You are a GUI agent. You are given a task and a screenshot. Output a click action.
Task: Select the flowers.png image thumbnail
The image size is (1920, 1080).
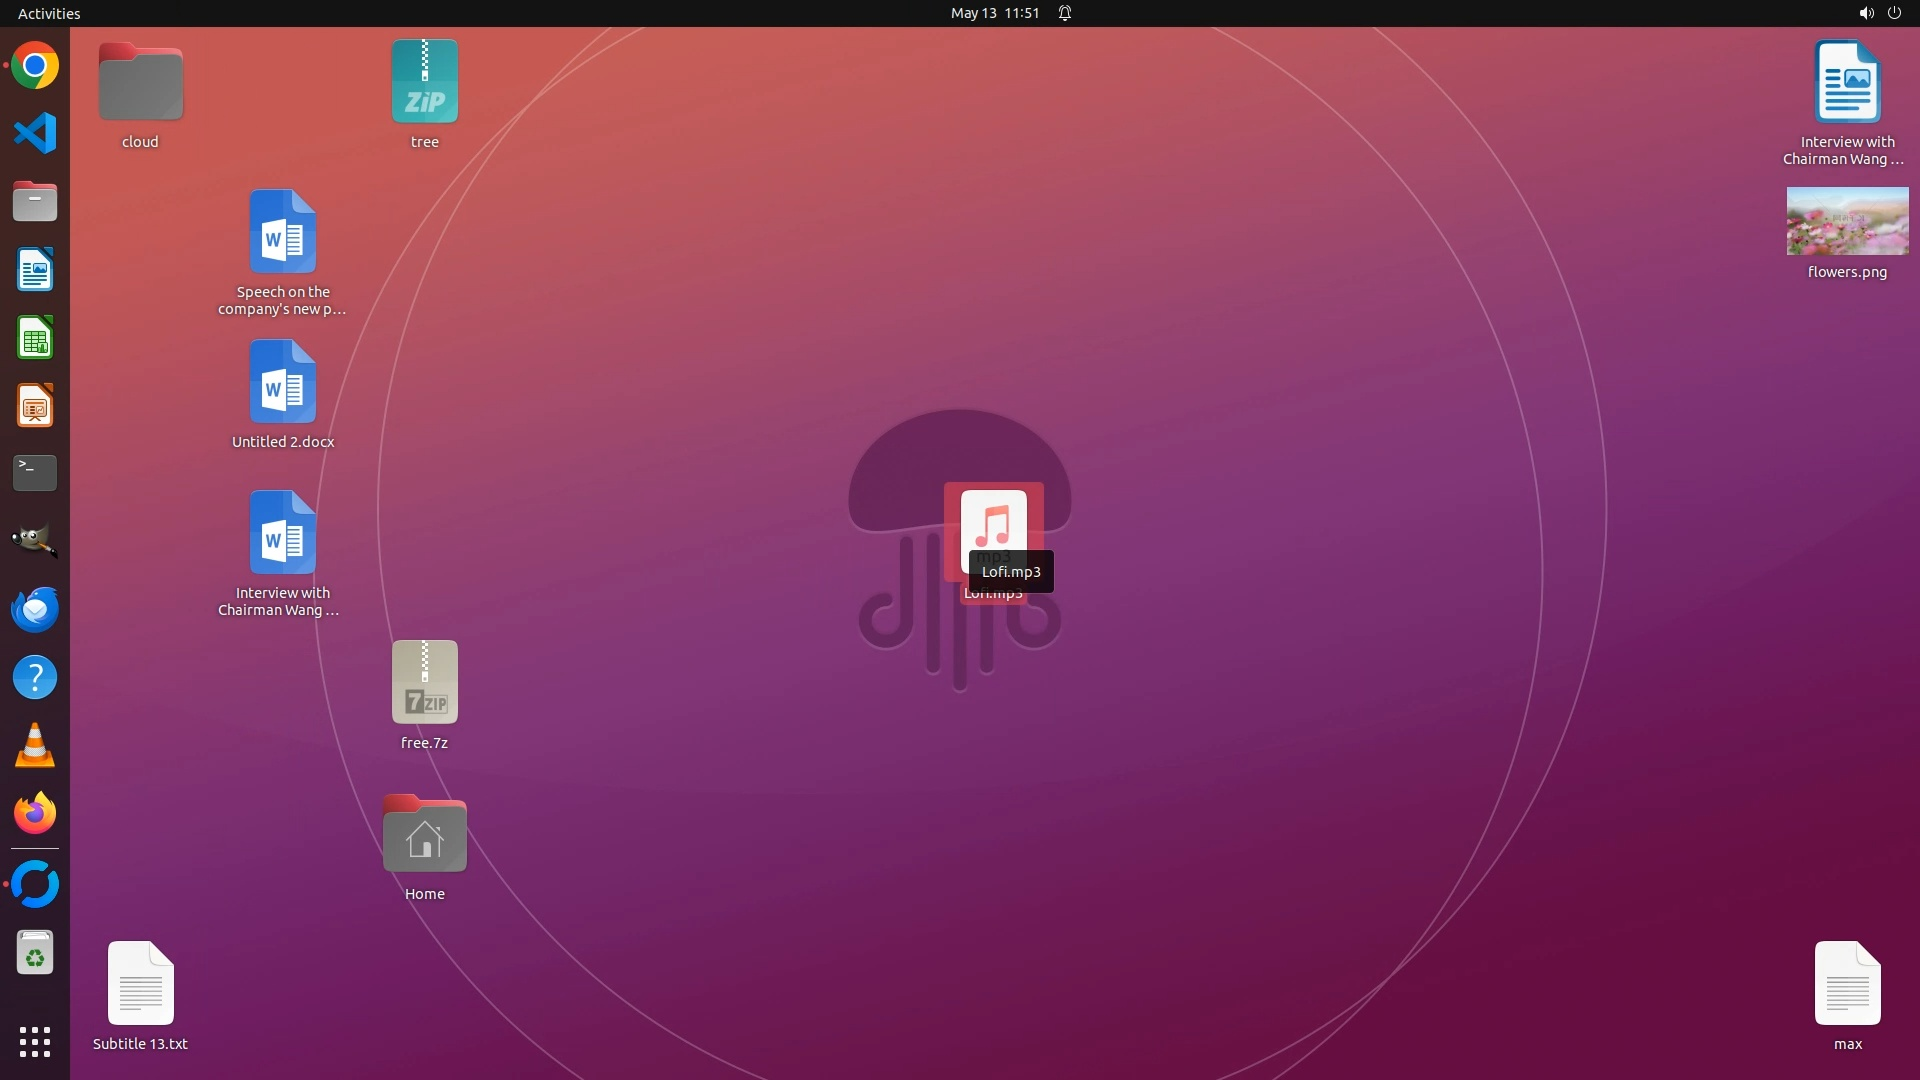[x=1847, y=222]
